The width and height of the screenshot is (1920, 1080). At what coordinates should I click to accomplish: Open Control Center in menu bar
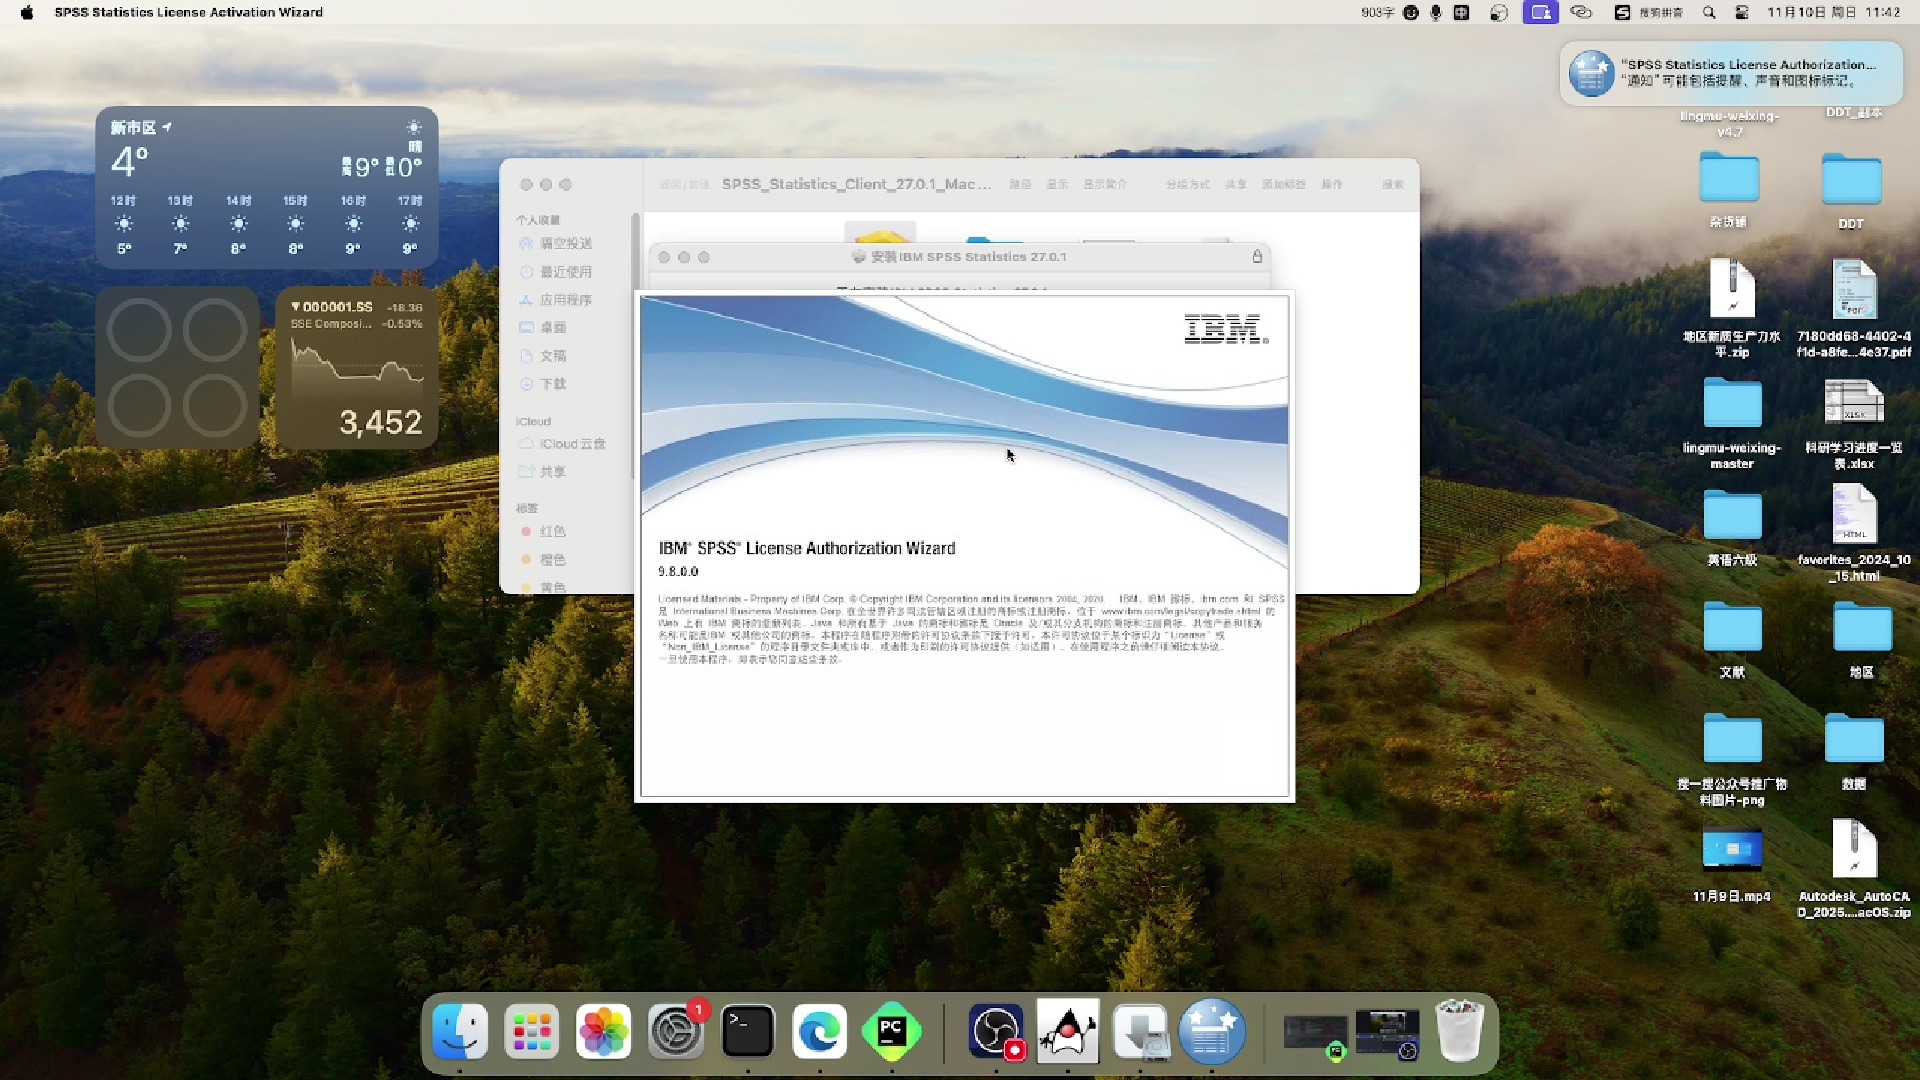pos(1741,12)
